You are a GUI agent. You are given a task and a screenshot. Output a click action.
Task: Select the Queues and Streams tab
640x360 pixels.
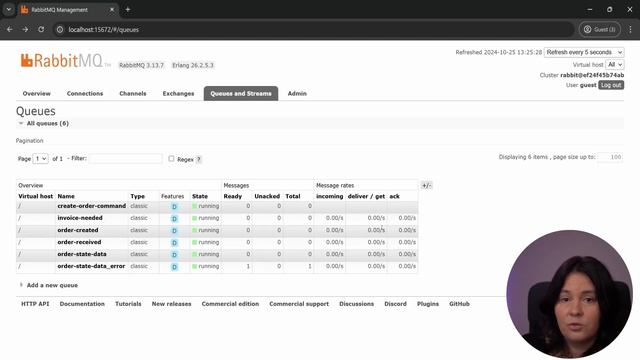pyautogui.click(x=241, y=93)
